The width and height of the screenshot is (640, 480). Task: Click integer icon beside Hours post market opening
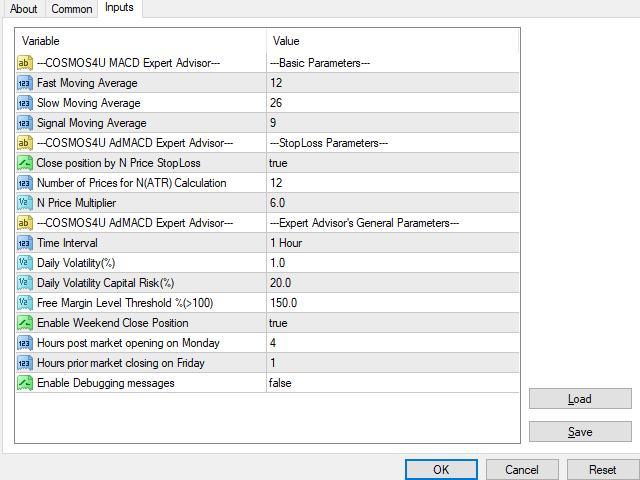tap(25, 343)
